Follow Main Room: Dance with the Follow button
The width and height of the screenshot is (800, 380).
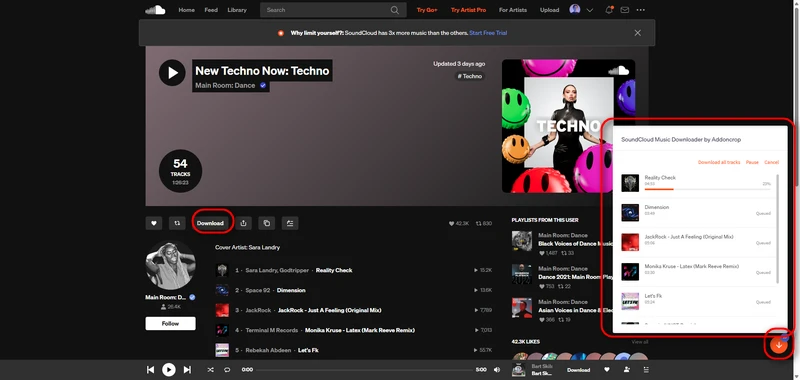pyautogui.click(x=170, y=323)
